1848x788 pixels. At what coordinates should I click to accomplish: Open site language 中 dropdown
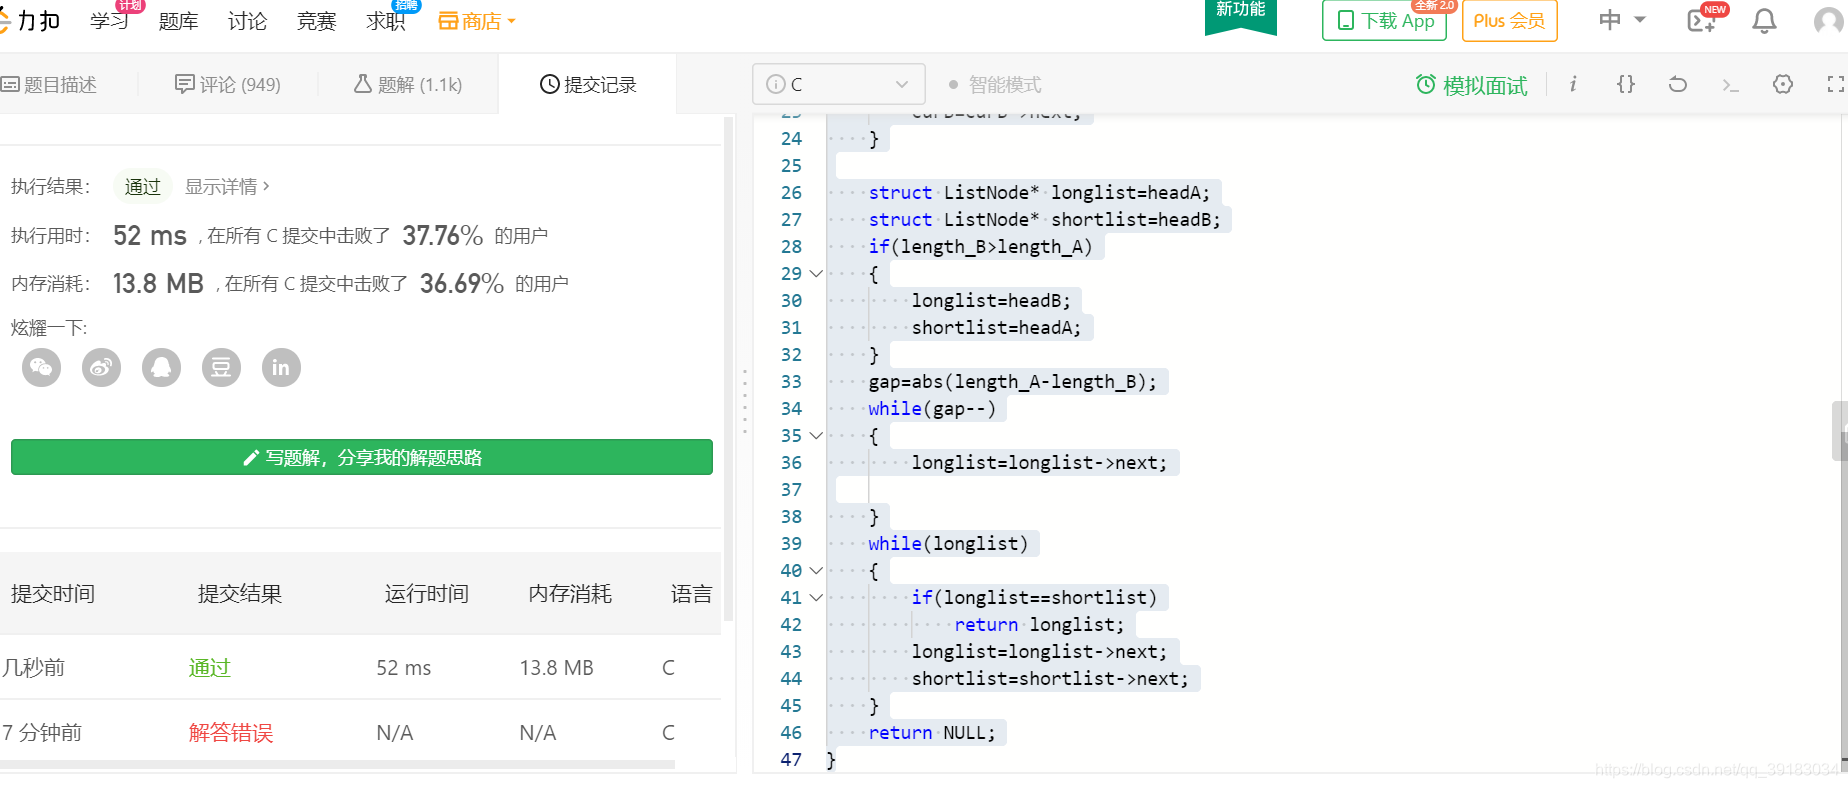coord(1622,20)
